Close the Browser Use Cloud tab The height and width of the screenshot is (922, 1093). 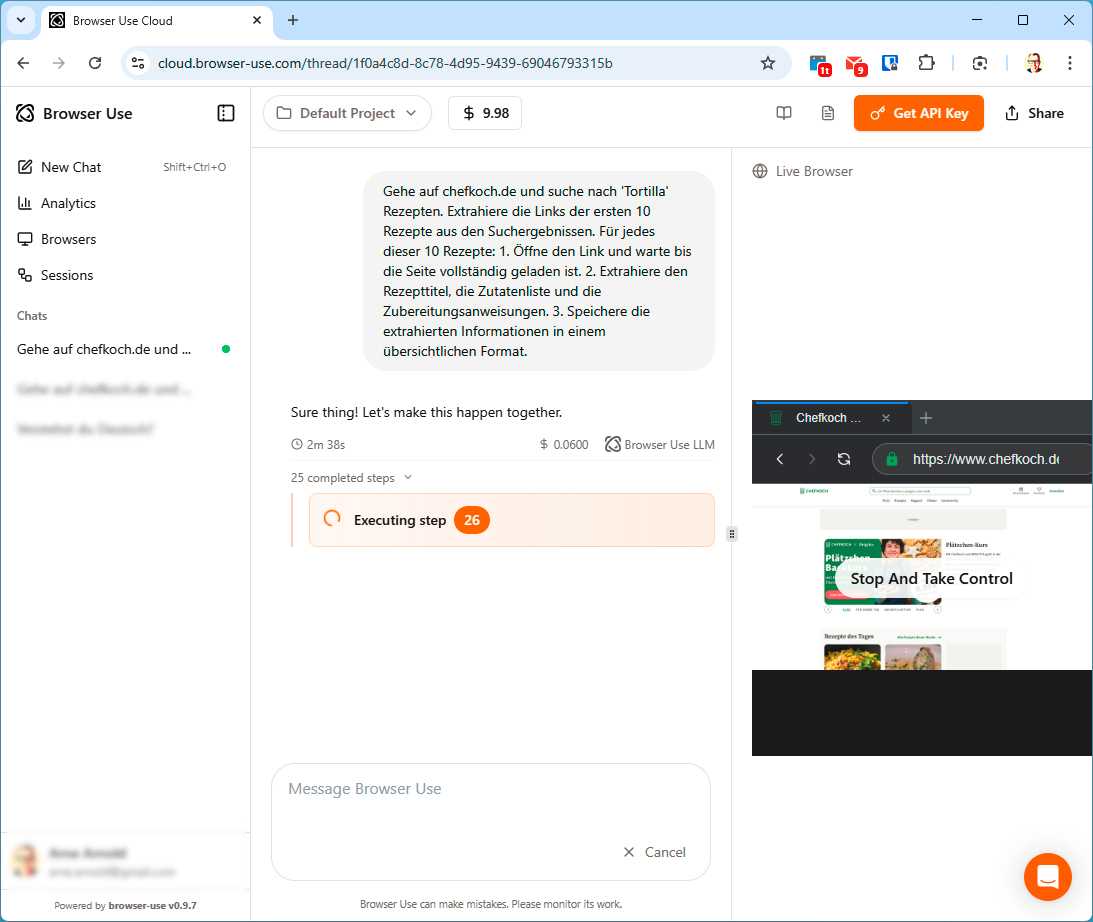(257, 20)
